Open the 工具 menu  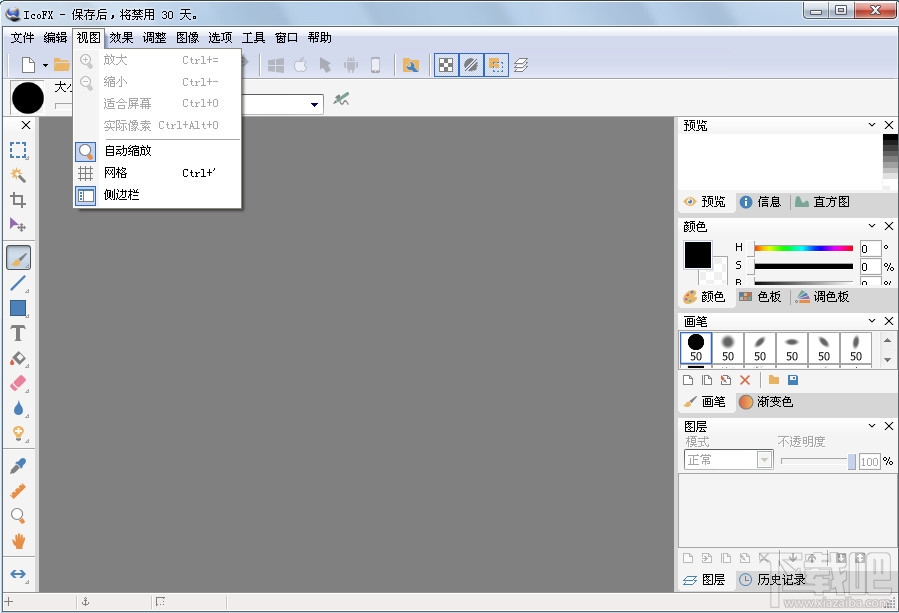coord(252,37)
